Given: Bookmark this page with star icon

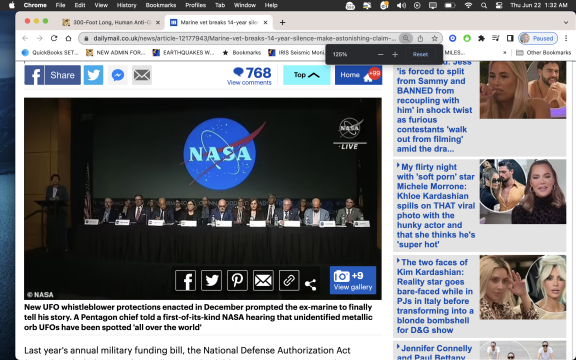Looking at the screenshot, I should (435, 38).
